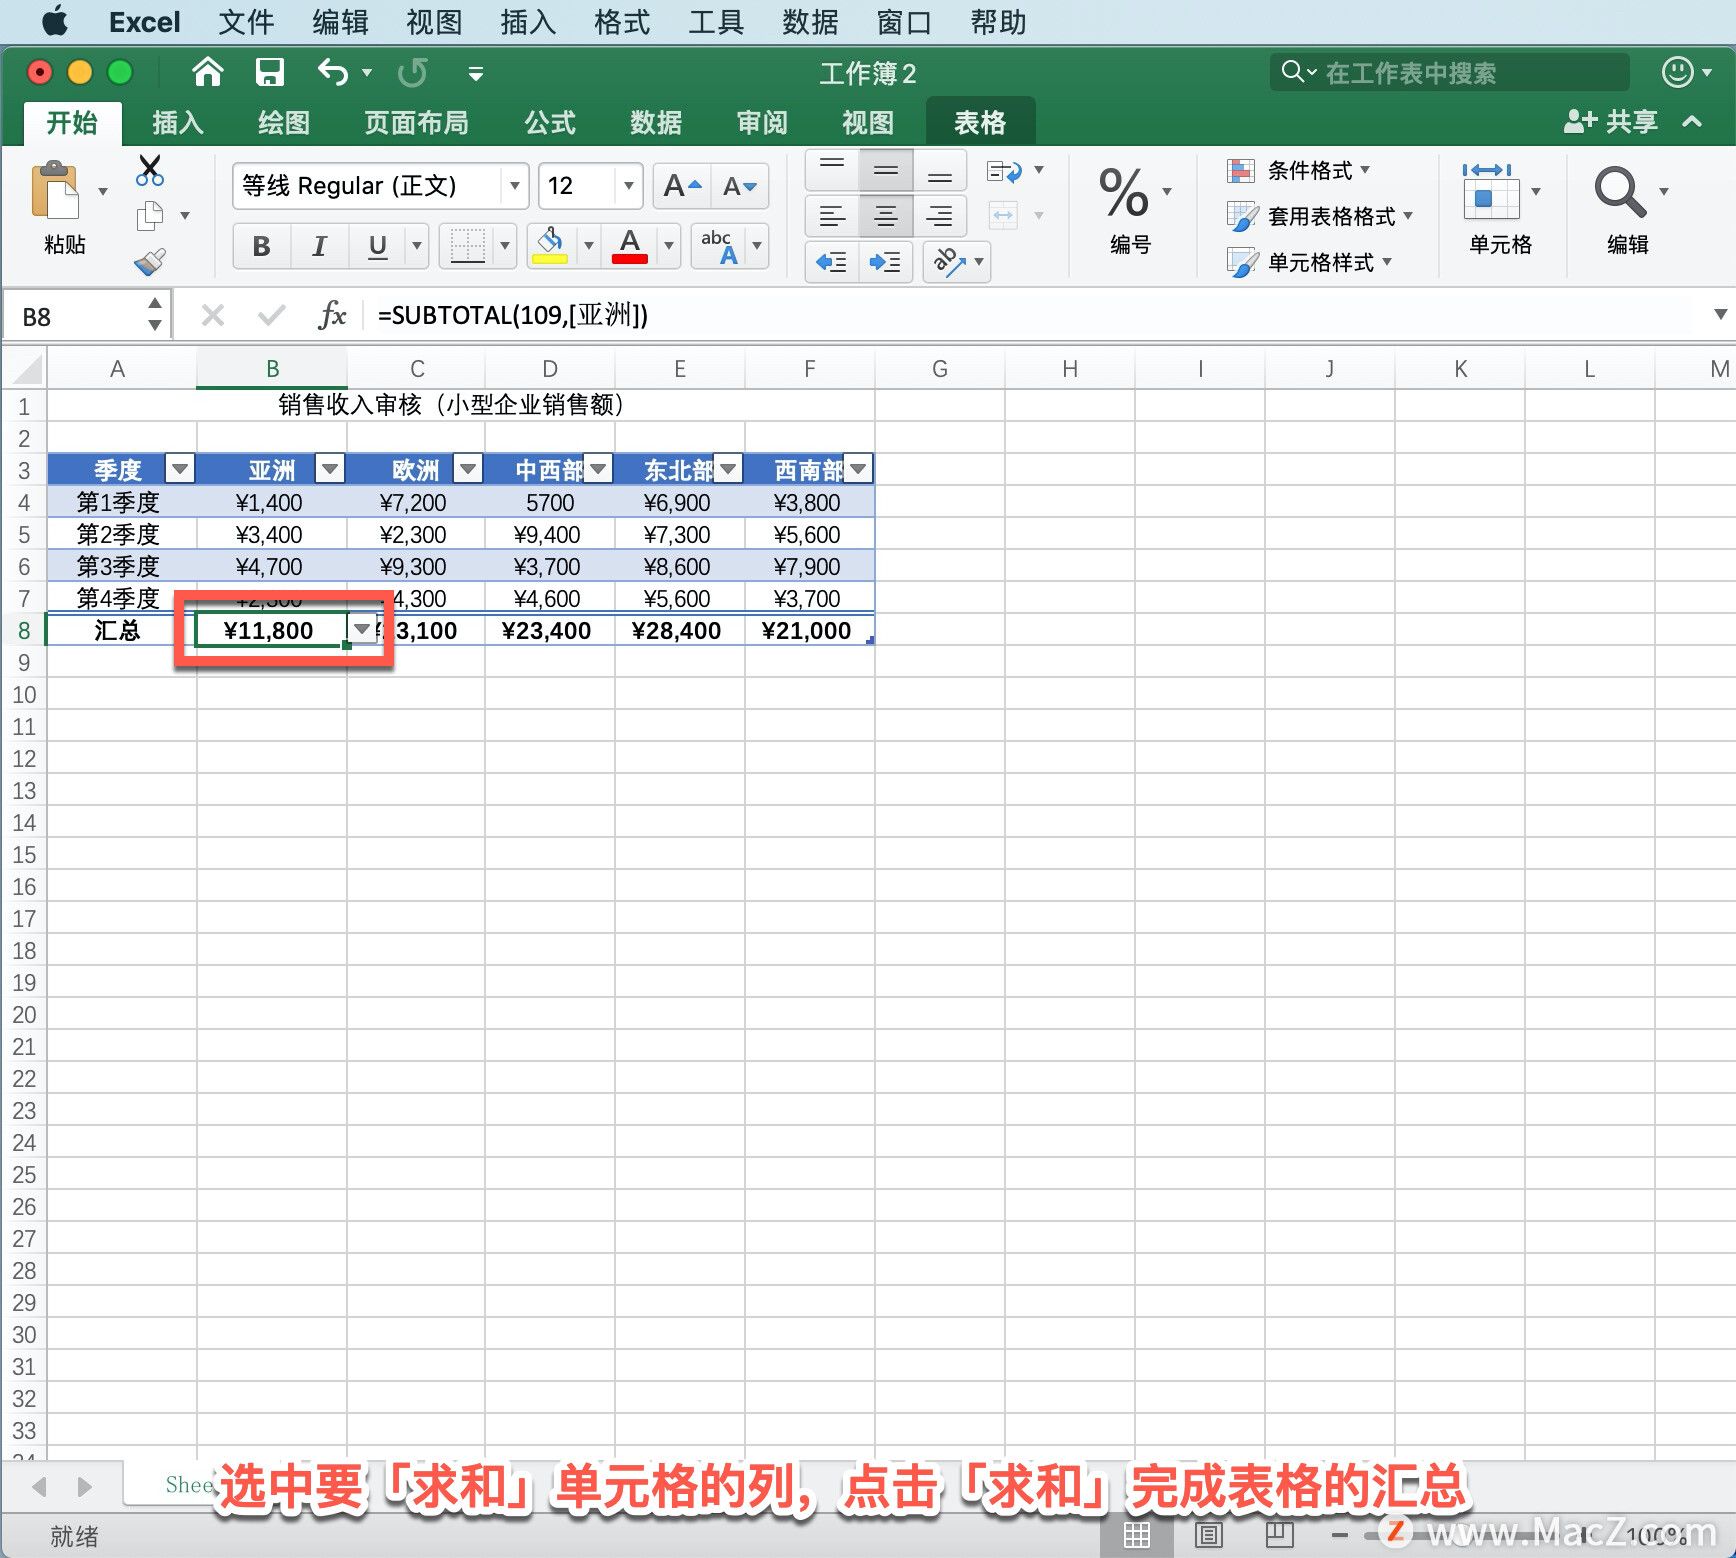Open the font name dropdown
This screenshot has height=1558, width=1736.
pyautogui.click(x=514, y=186)
